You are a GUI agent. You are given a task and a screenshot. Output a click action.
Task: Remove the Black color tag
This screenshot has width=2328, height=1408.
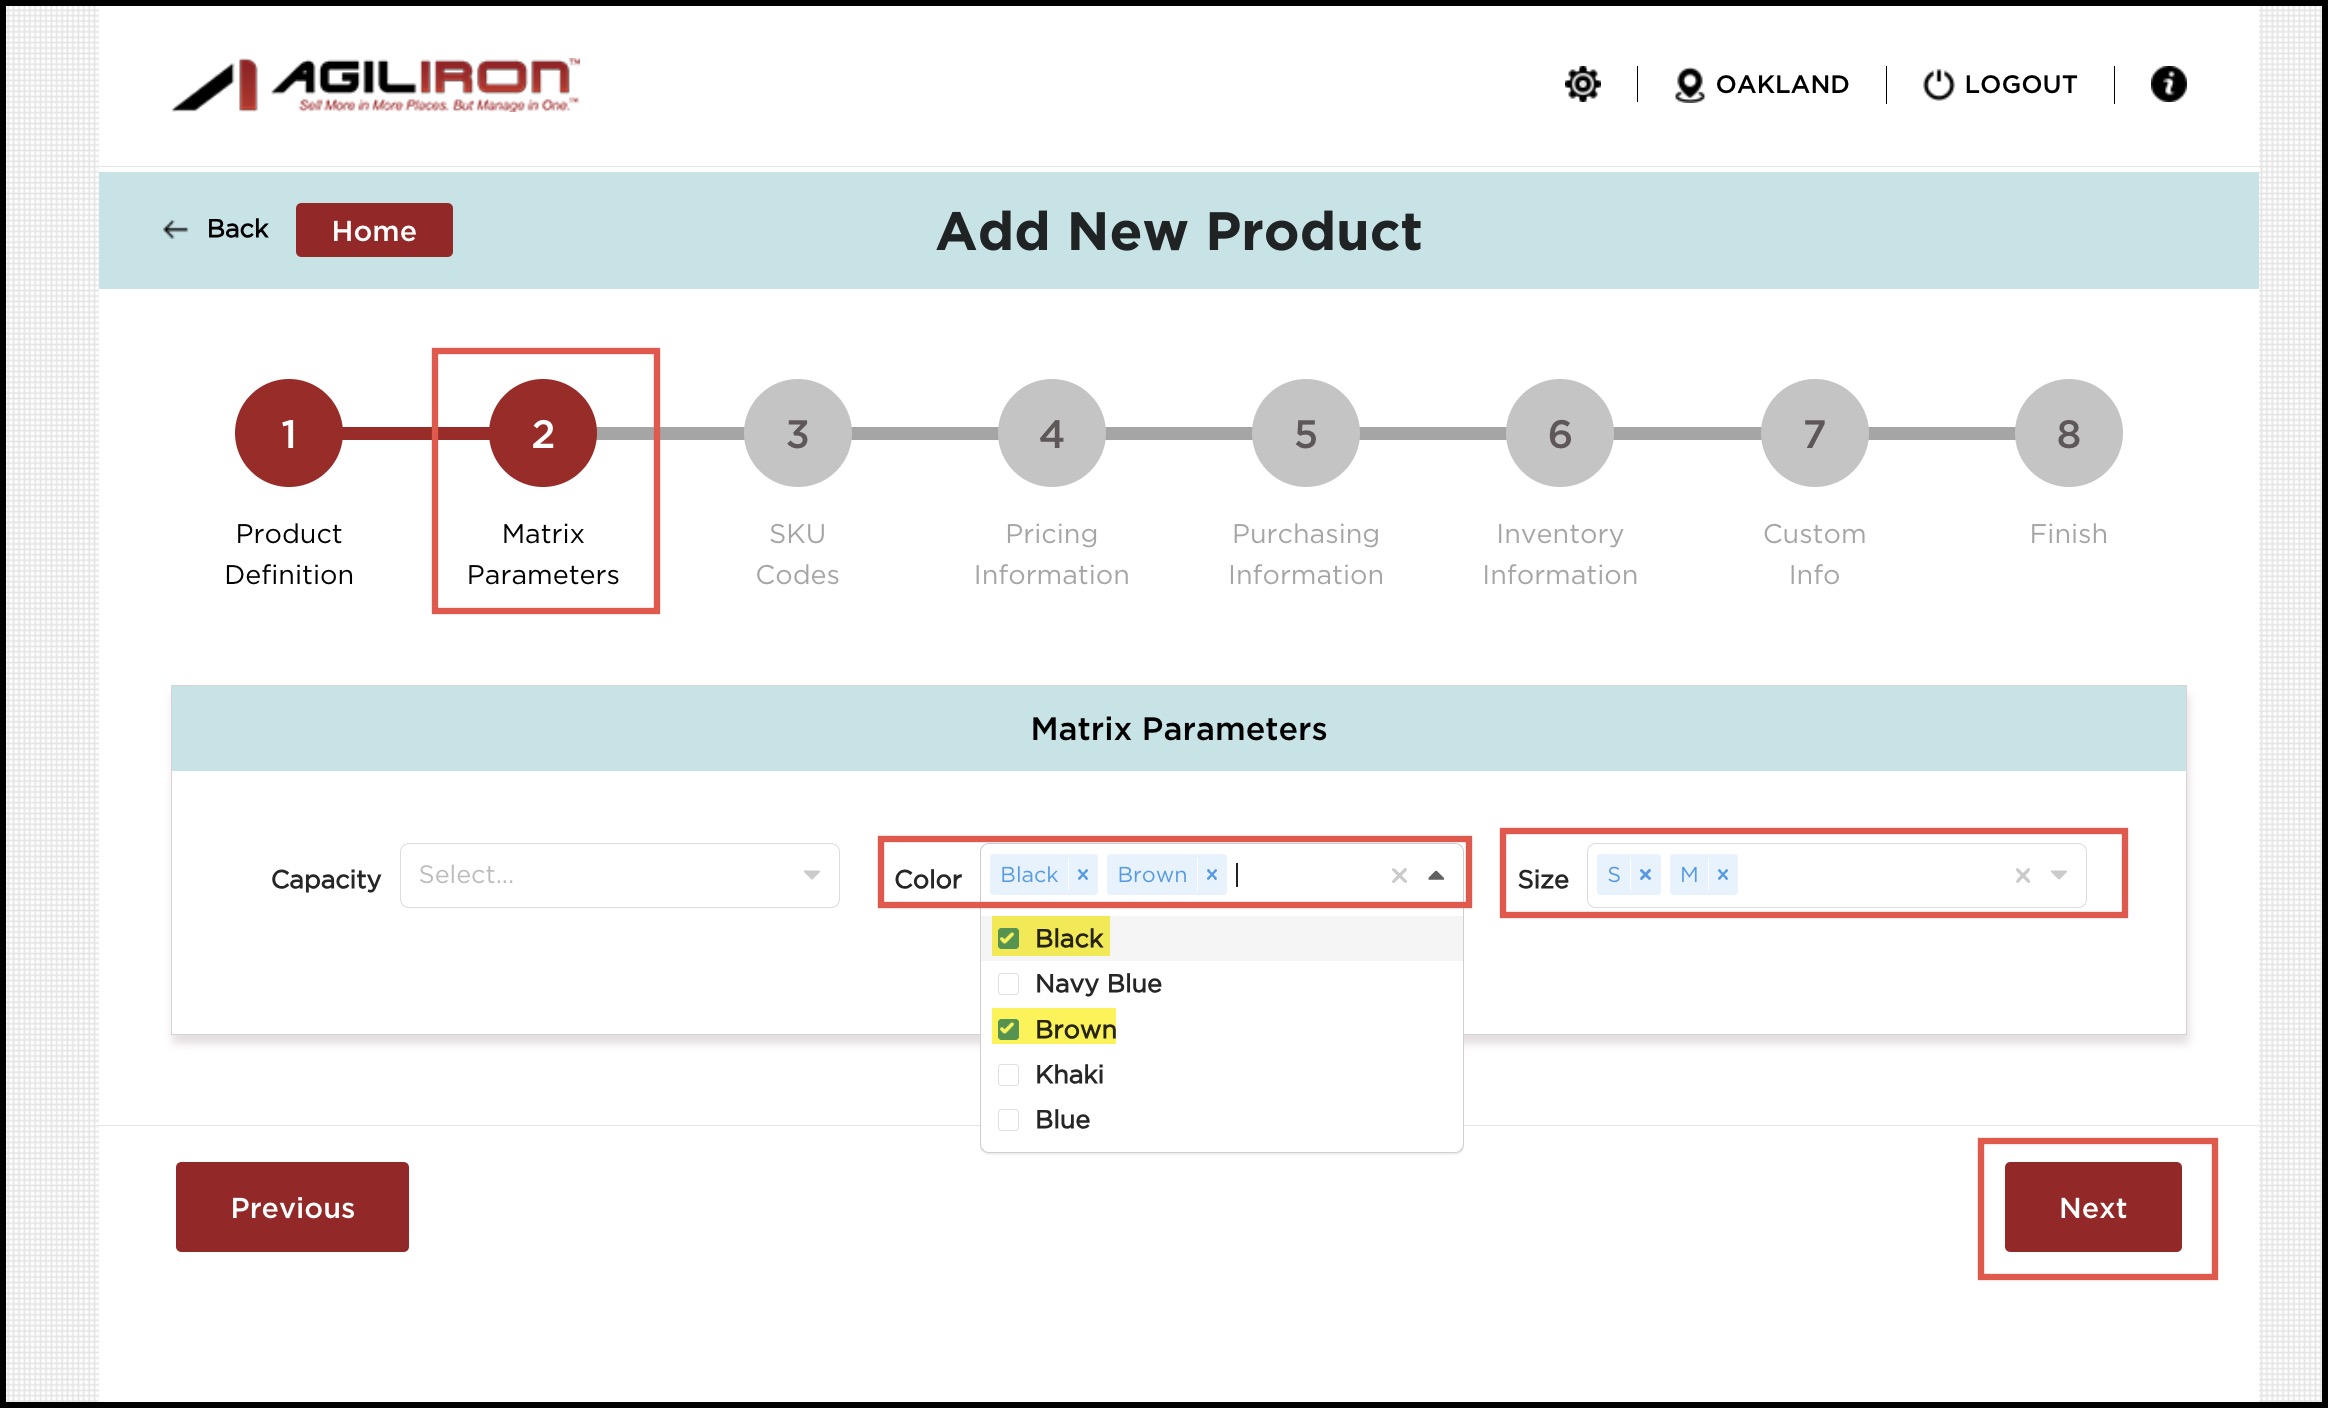(x=1082, y=875)
